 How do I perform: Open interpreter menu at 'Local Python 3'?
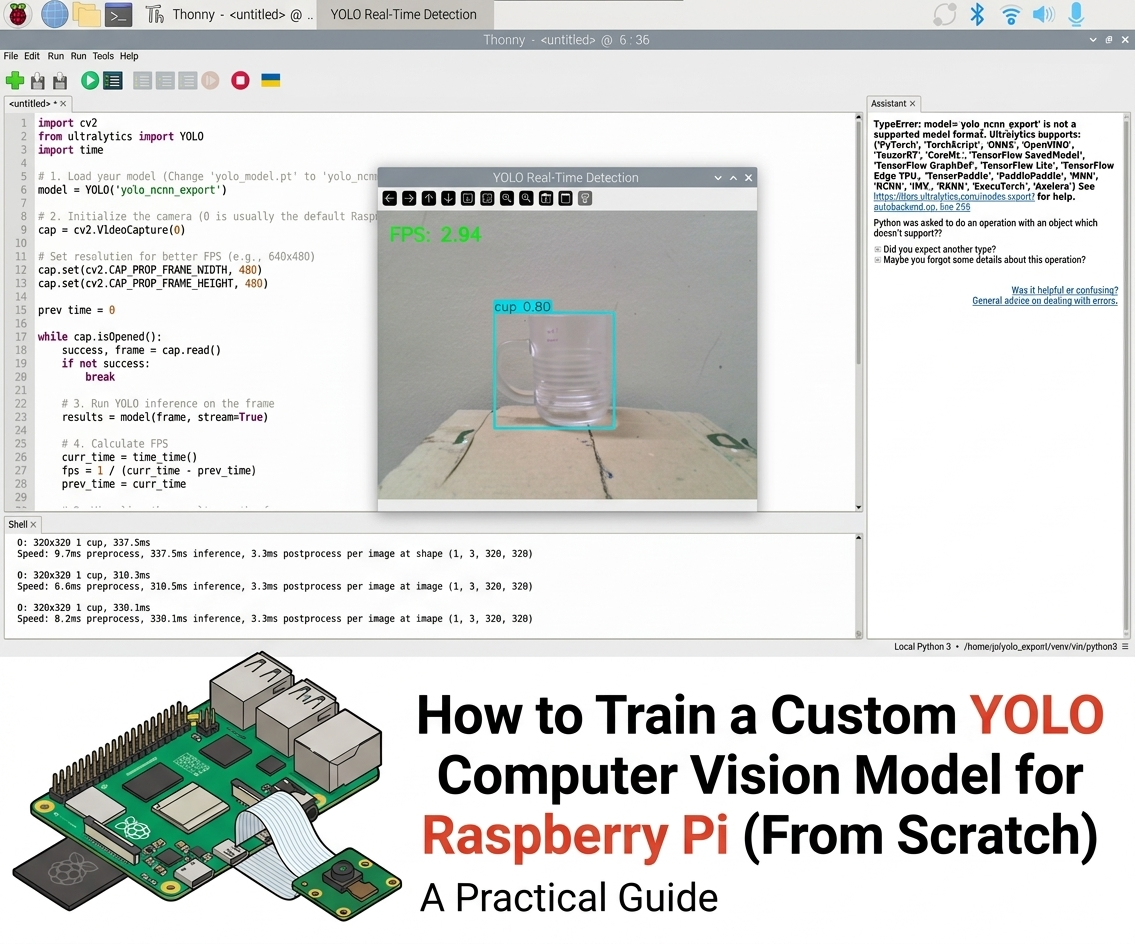922,646
